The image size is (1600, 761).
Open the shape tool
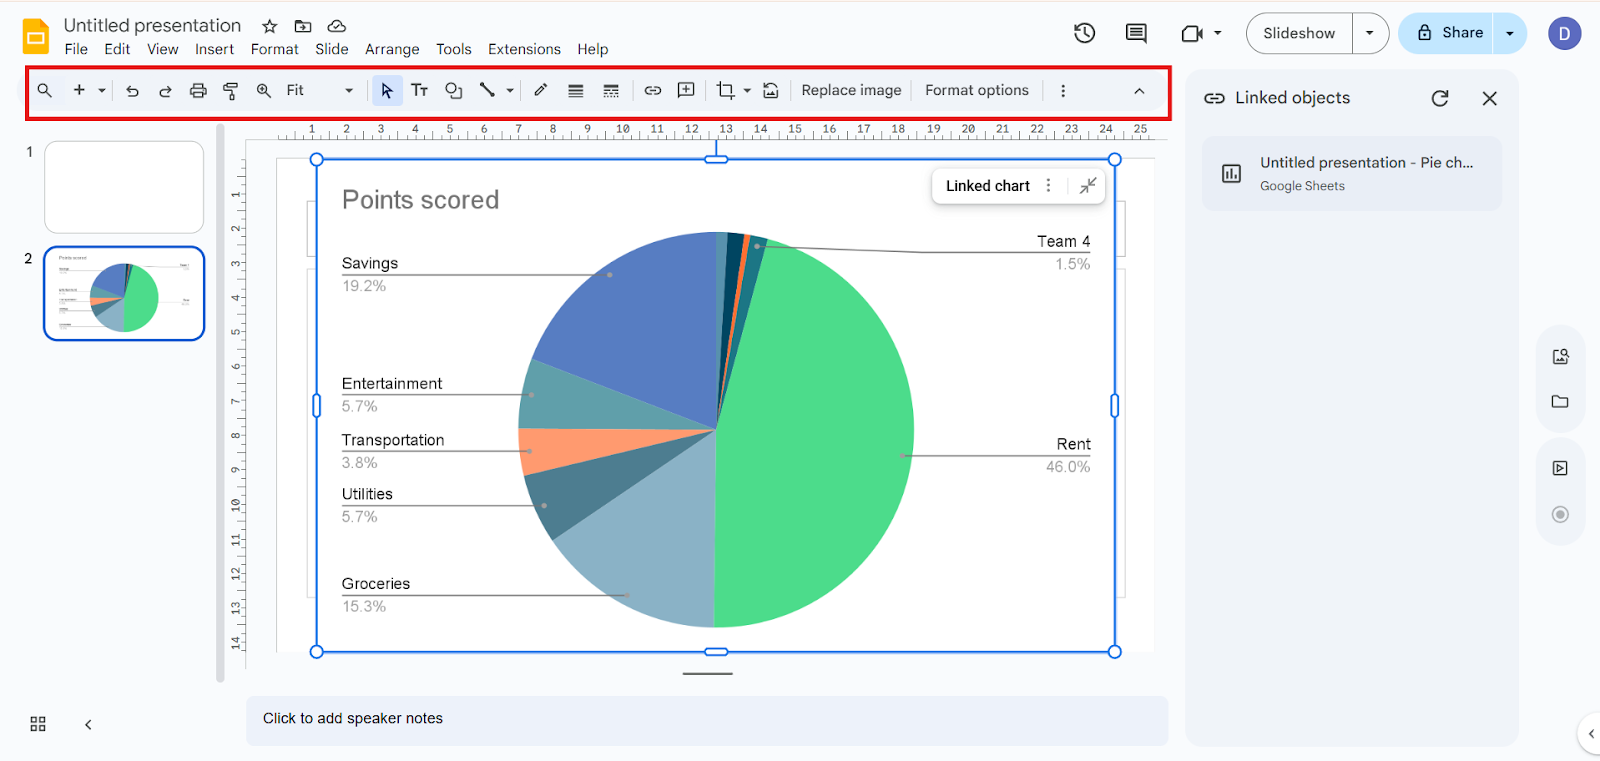click(454, 91)
